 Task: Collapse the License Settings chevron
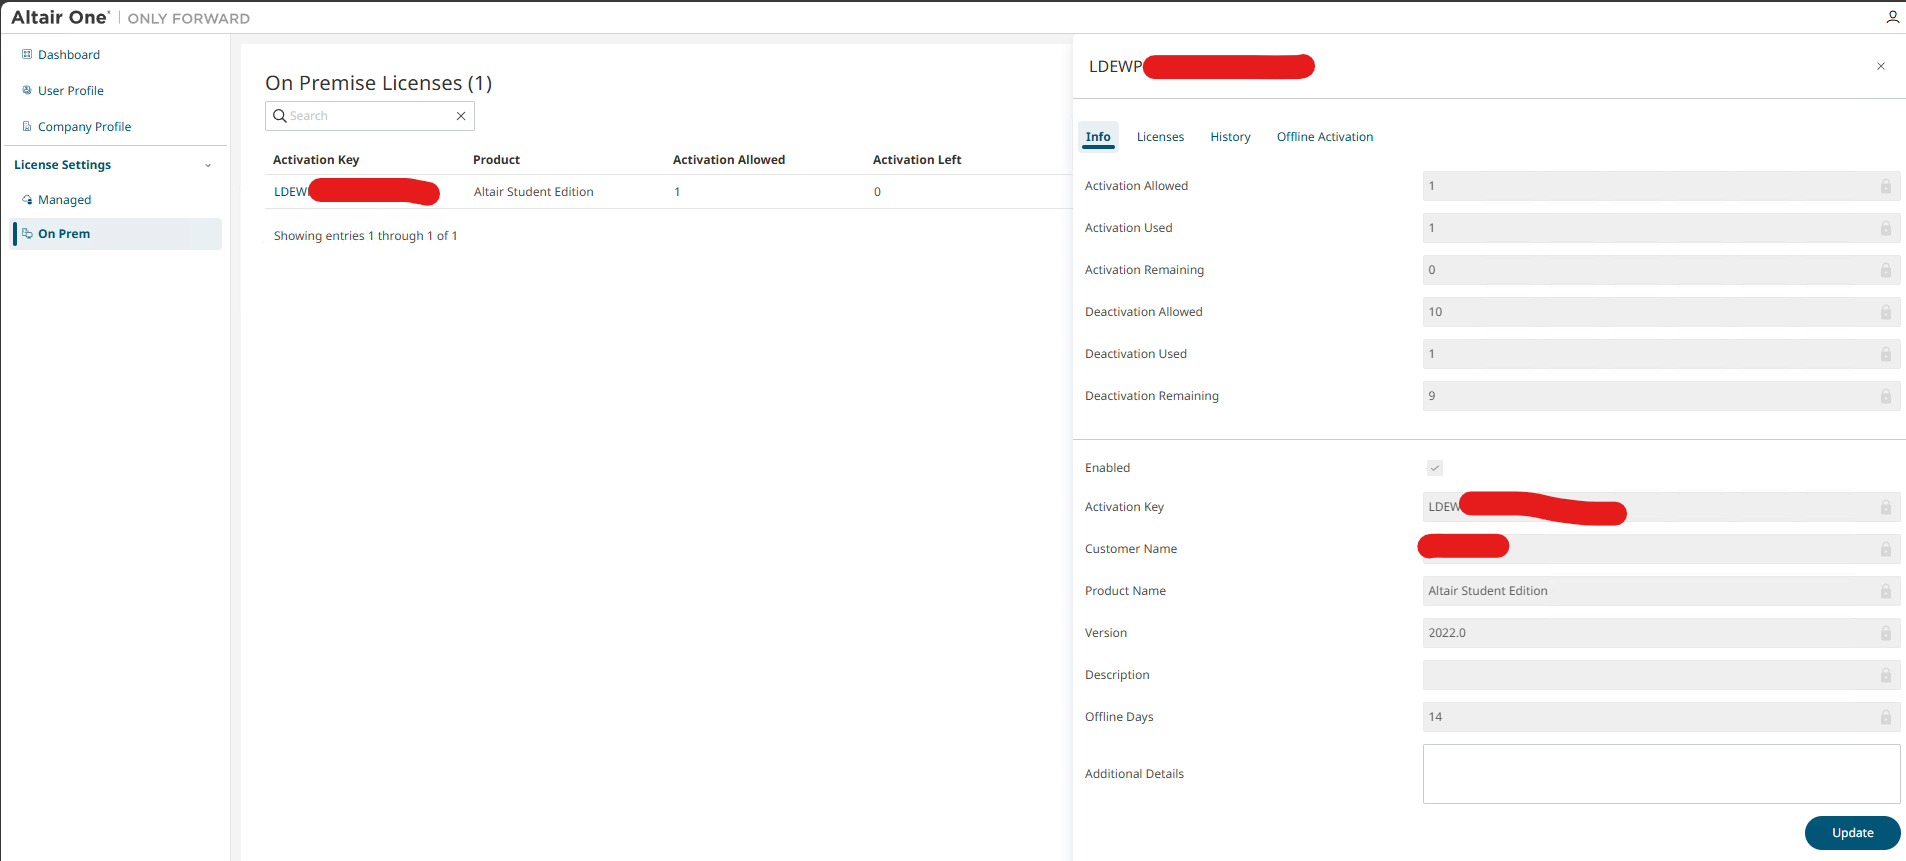pos(208,165)
